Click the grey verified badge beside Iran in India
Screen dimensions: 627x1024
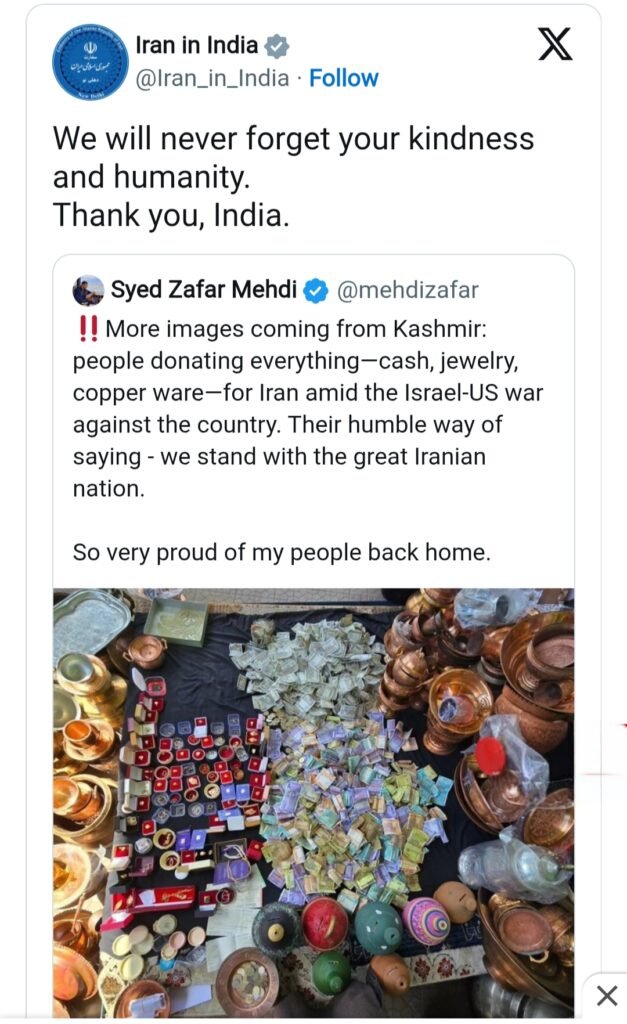click(x=276, y=46)
